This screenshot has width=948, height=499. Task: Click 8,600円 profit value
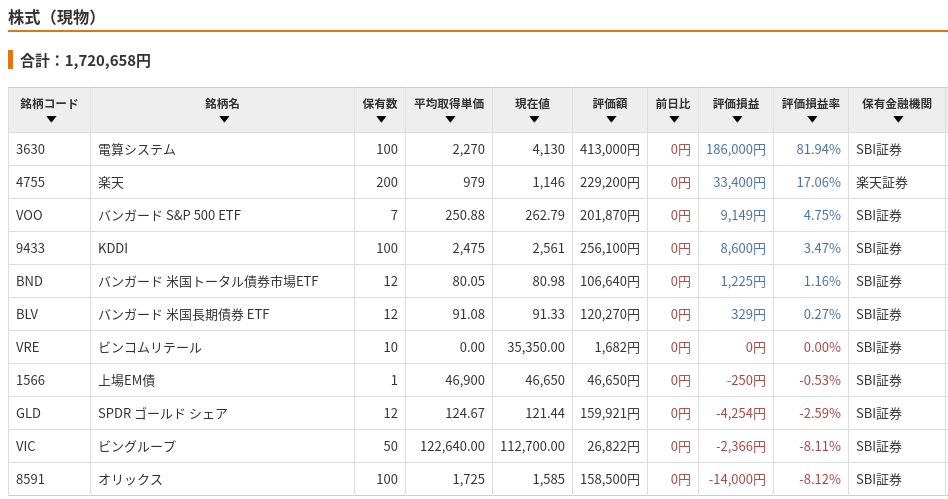[742, 248]
